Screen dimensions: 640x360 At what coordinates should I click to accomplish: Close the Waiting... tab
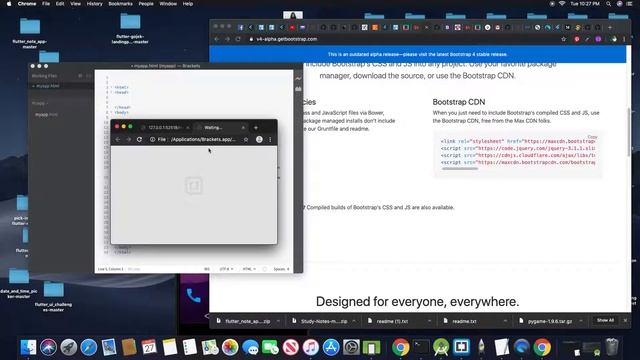tap(243, 128)
